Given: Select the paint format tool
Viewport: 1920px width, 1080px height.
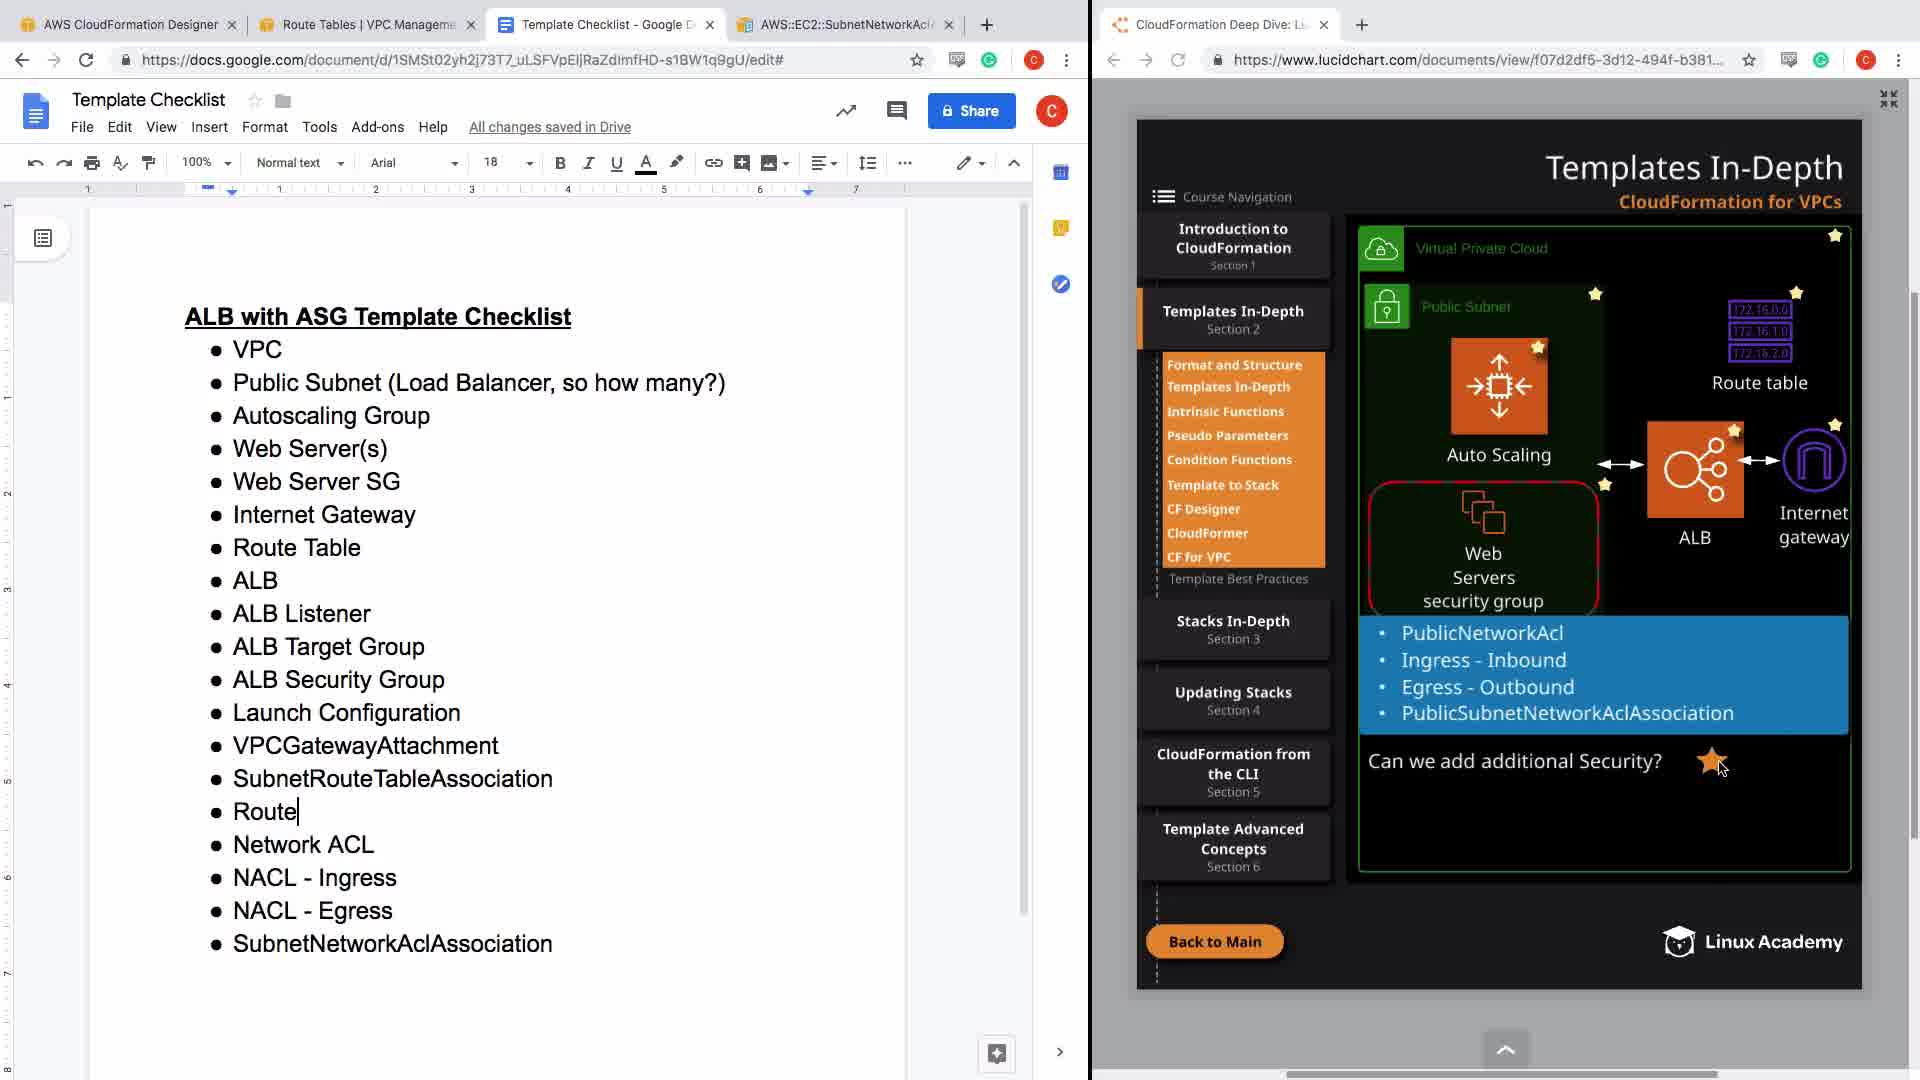Looking at the screenshot, I should click(149, 163).
